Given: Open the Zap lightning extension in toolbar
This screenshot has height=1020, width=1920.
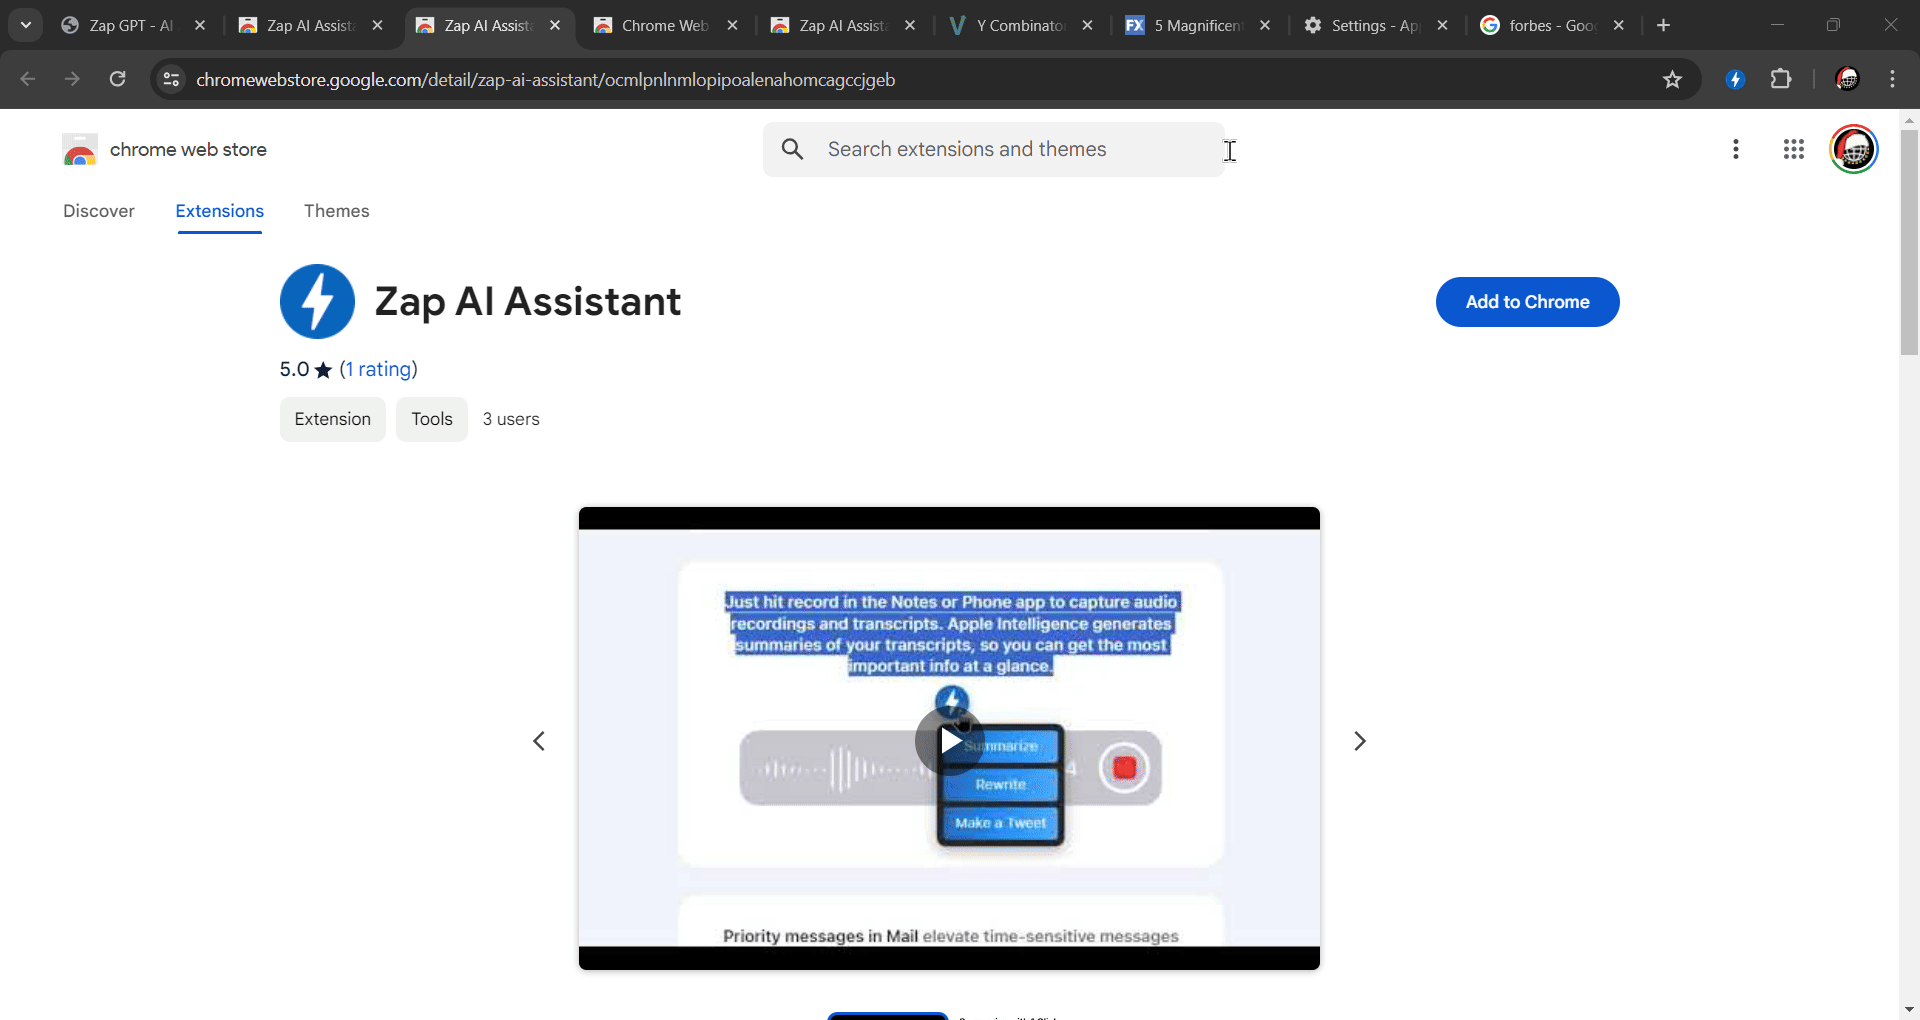Looking at the screenshot, I should (x=1735, y=79).
